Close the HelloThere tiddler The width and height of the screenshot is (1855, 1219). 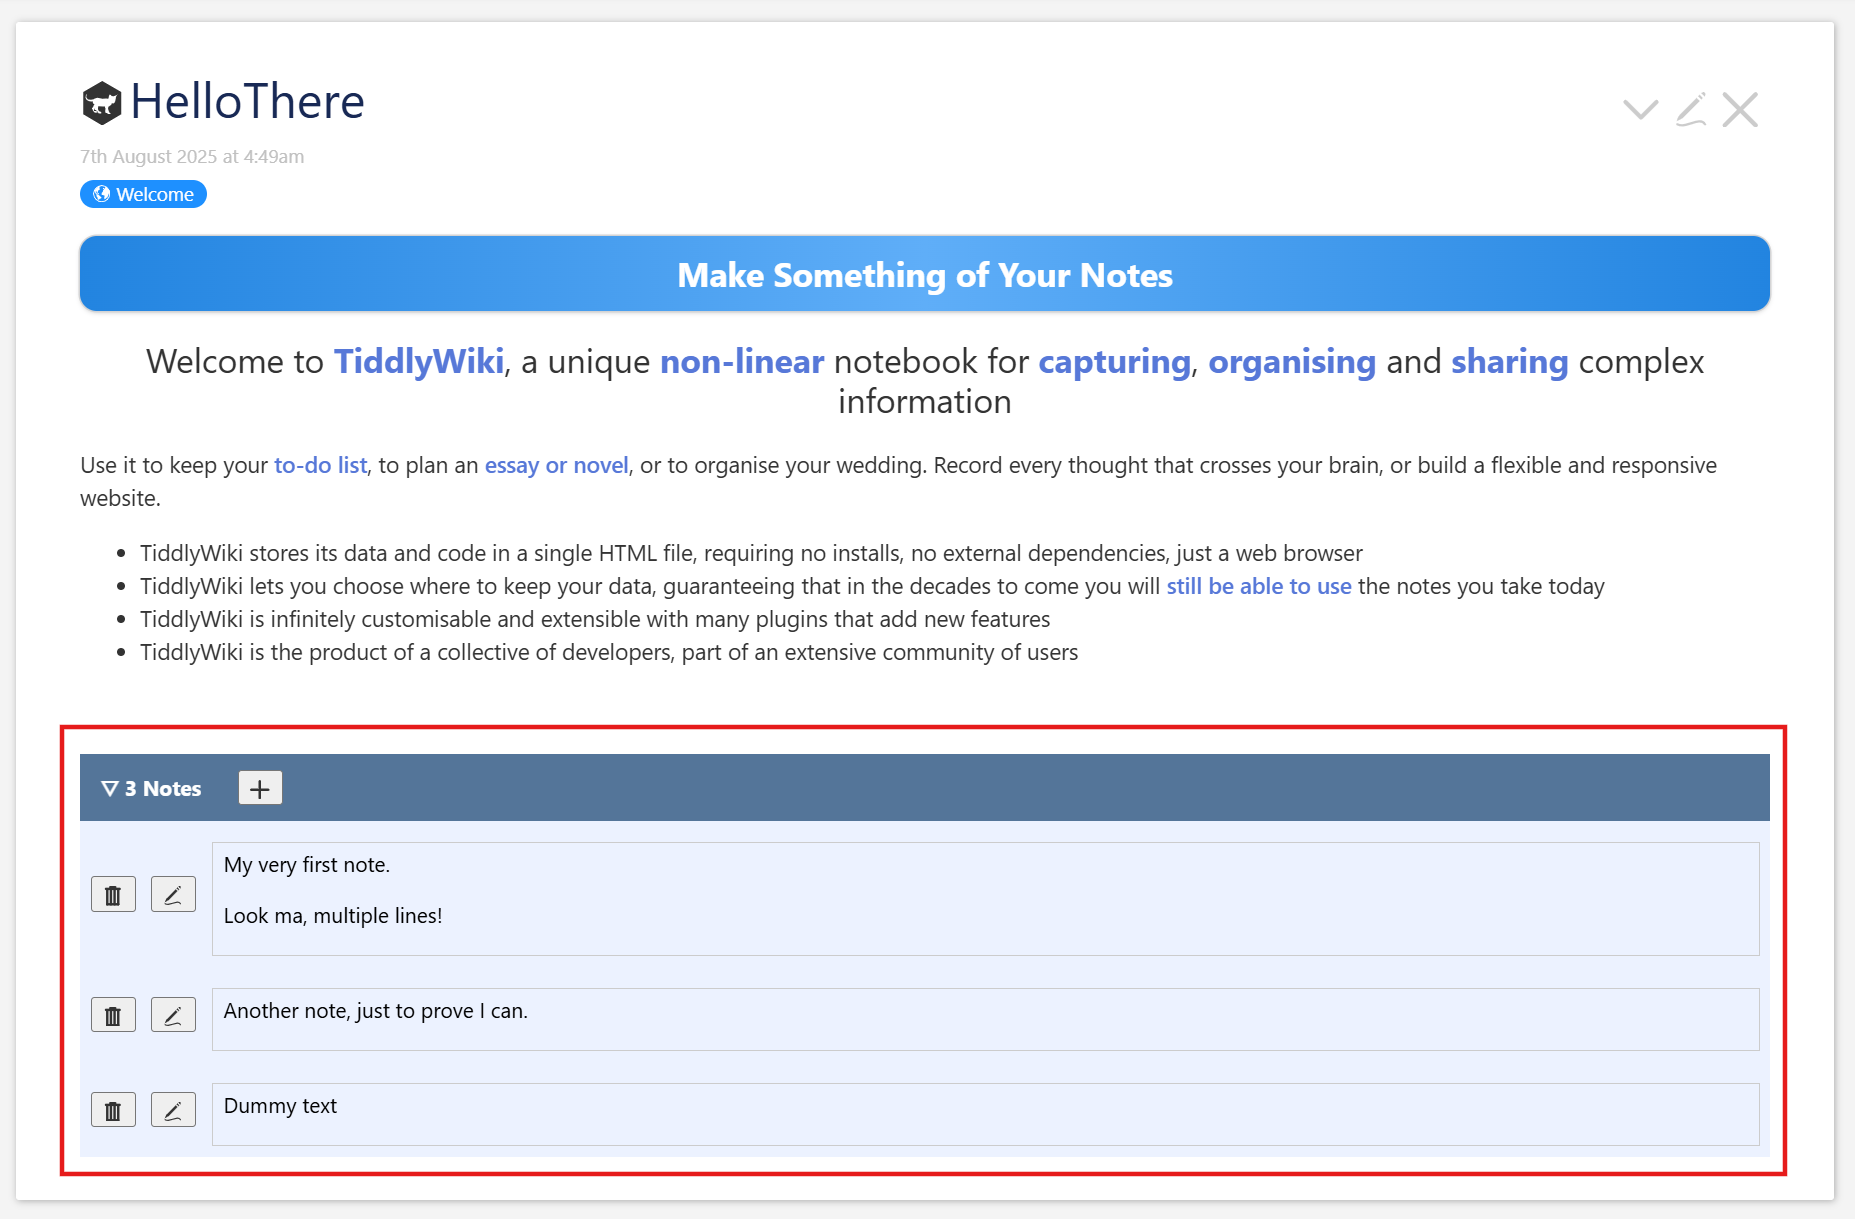pos(1740,110)
